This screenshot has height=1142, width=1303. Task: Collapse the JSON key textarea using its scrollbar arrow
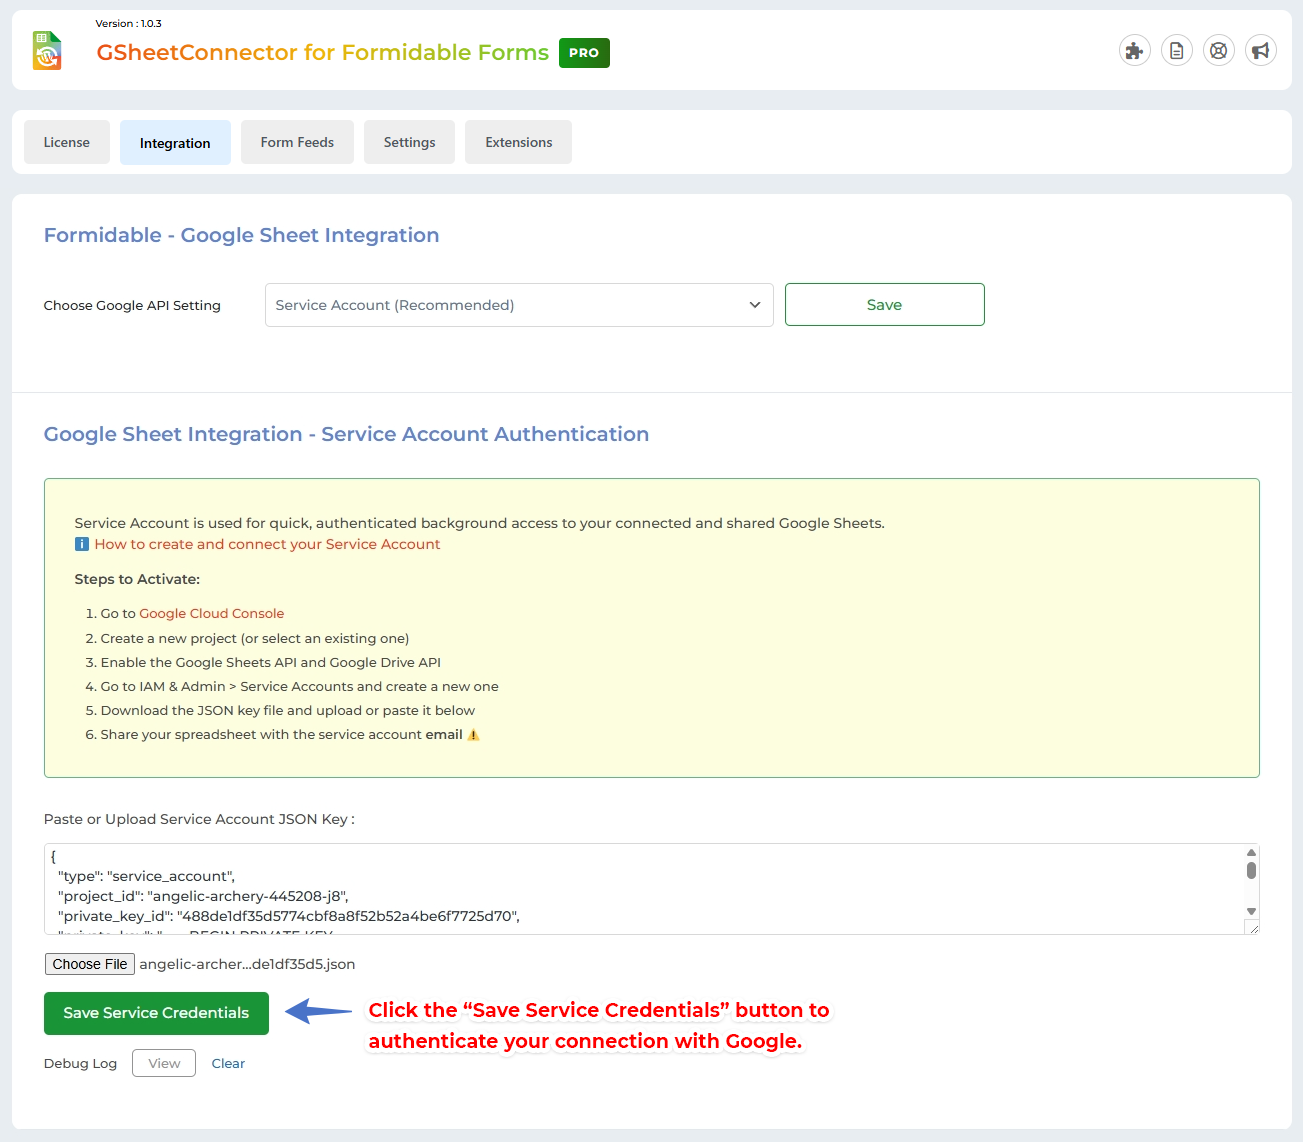pos(1251,853)
